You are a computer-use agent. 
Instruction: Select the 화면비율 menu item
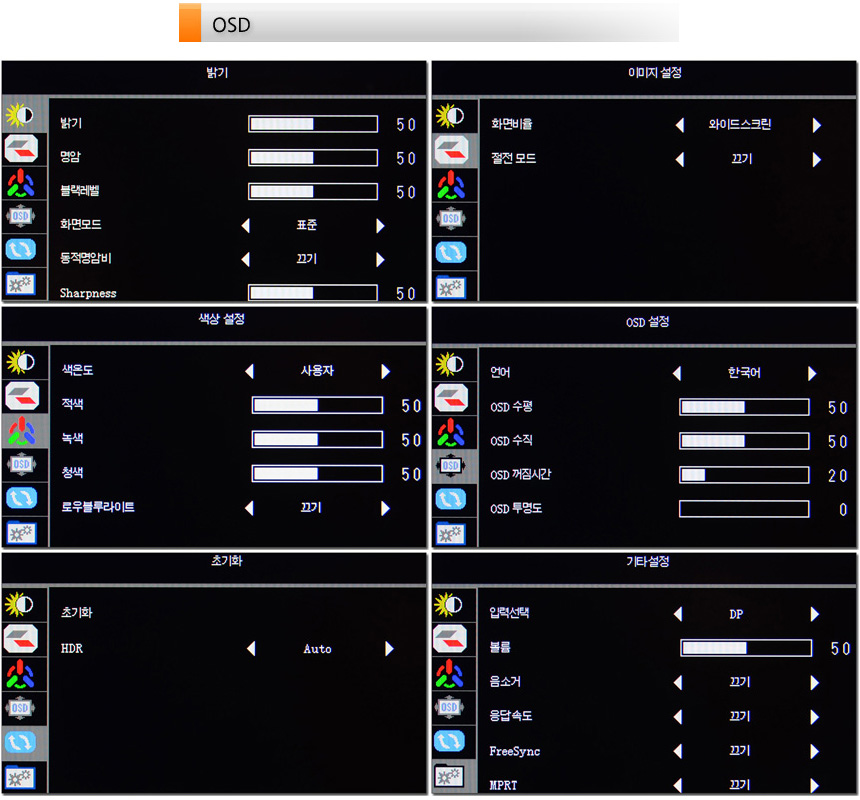click(x=511, y=125)
